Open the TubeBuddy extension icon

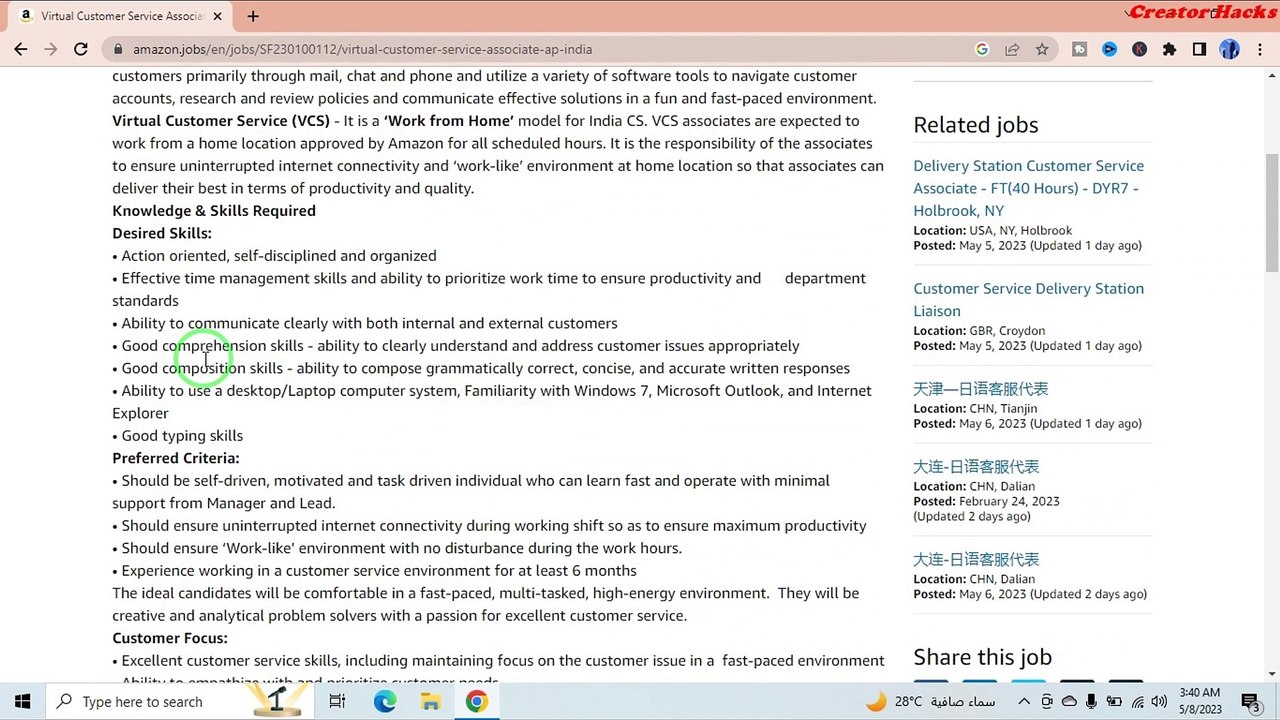[x=1079, y=49]
